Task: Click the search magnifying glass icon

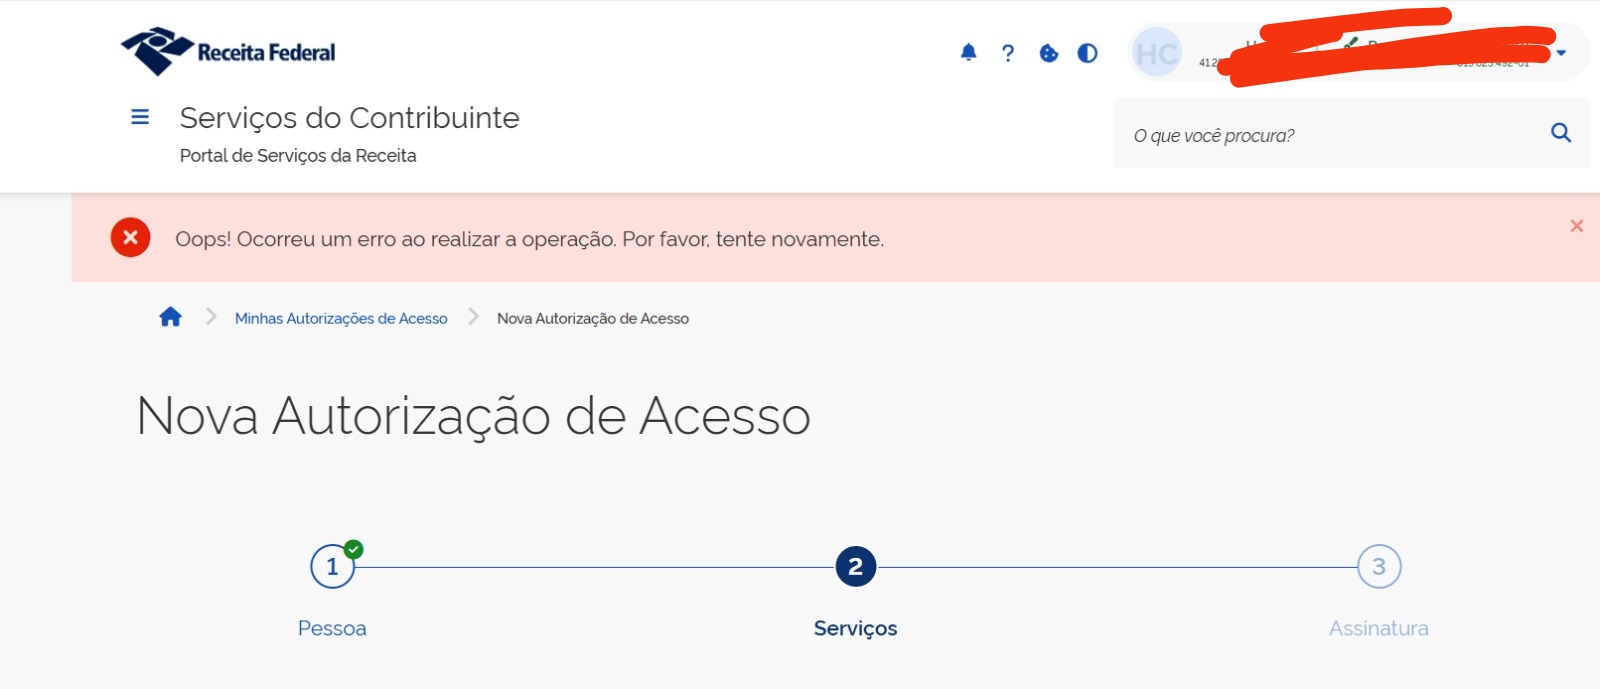Action: pyautogui.click(x=1560, y=133)
